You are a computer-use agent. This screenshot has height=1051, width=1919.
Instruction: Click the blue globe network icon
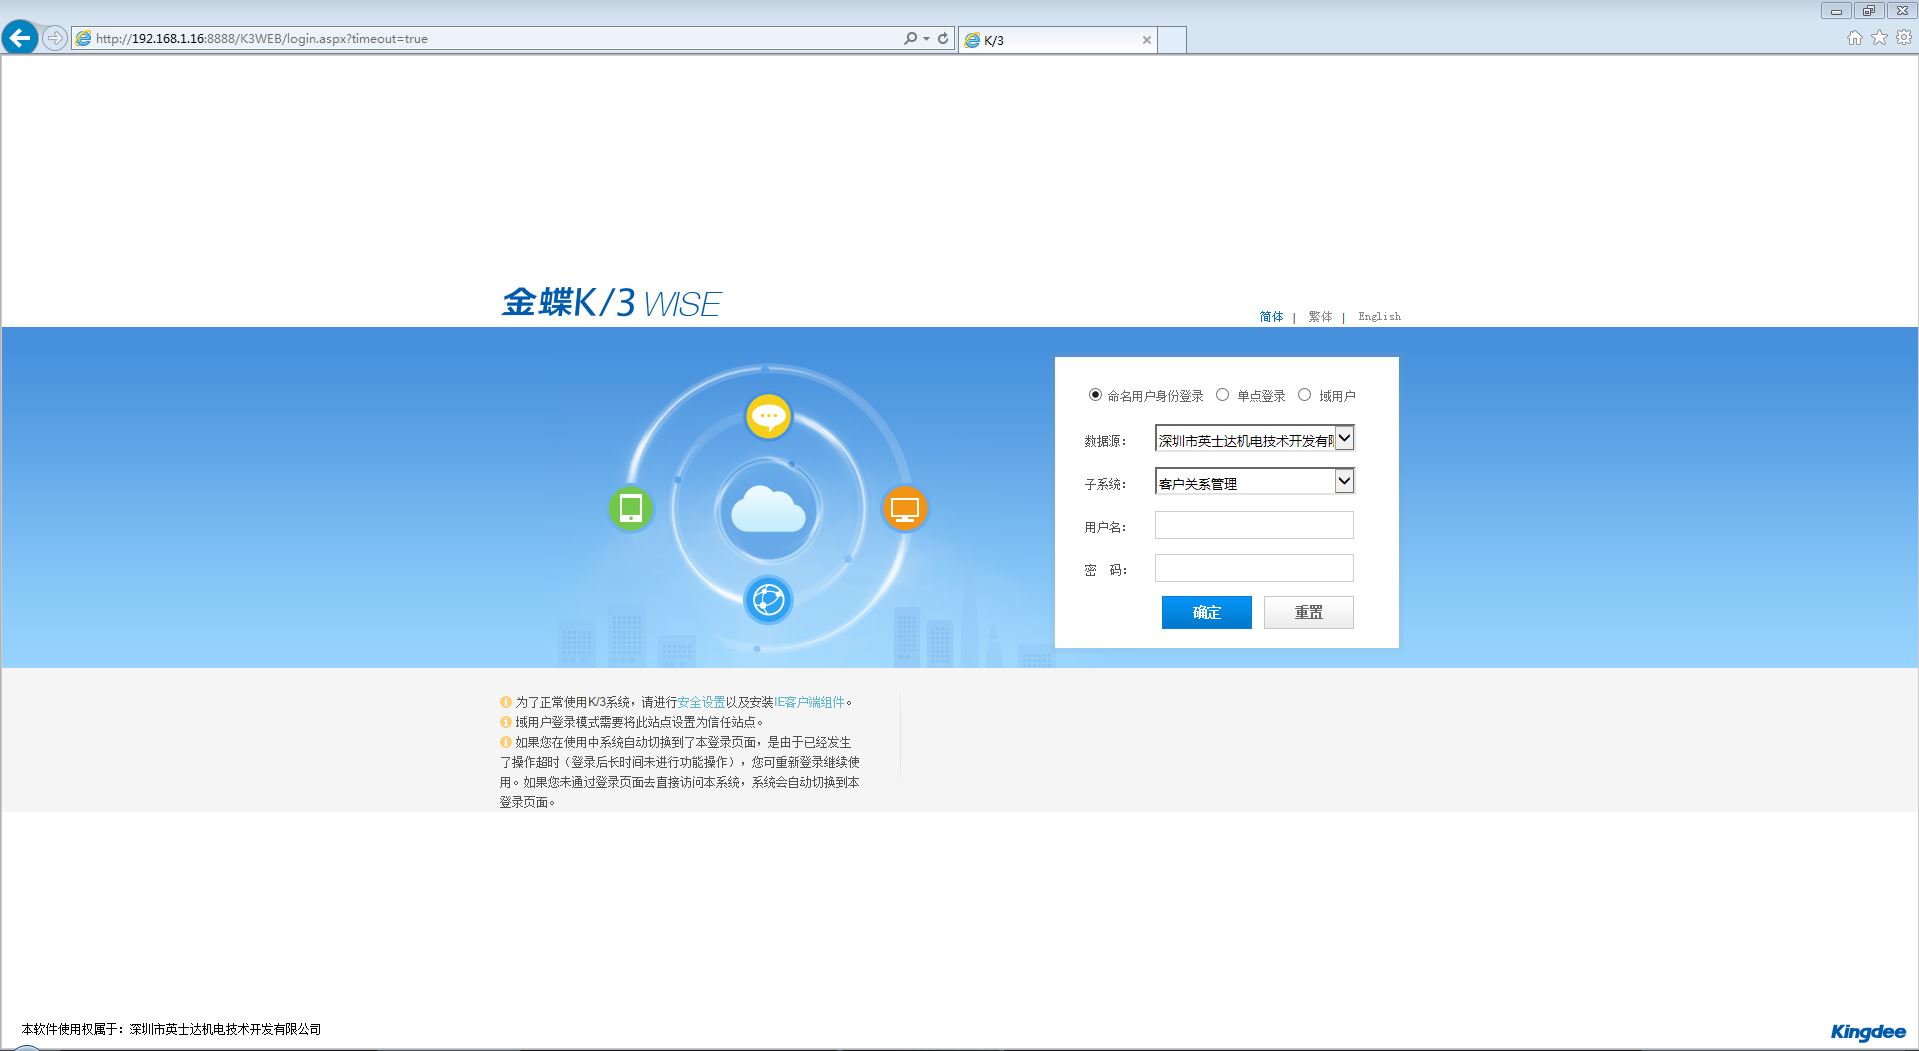[x=768, y=600]
